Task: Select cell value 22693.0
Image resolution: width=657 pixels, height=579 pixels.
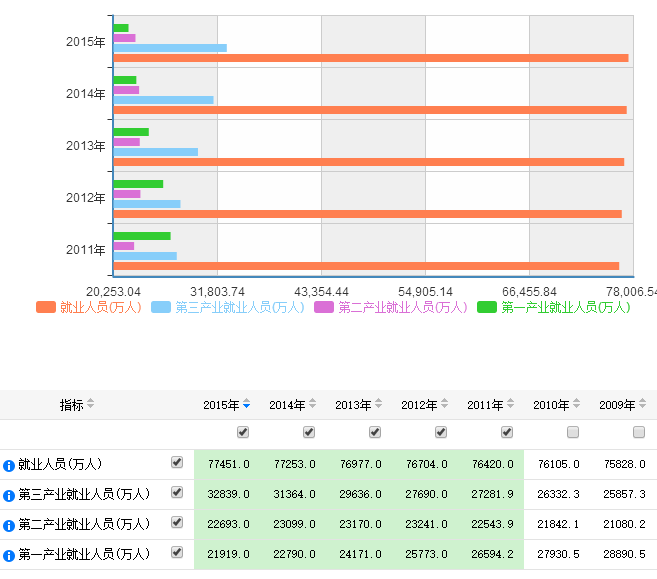Action: point(229,524)
